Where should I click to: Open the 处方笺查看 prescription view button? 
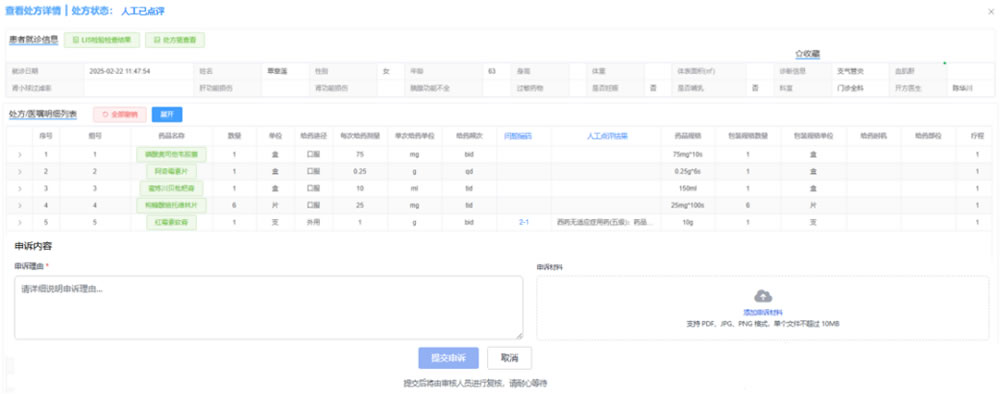click(x=175, y=40)
